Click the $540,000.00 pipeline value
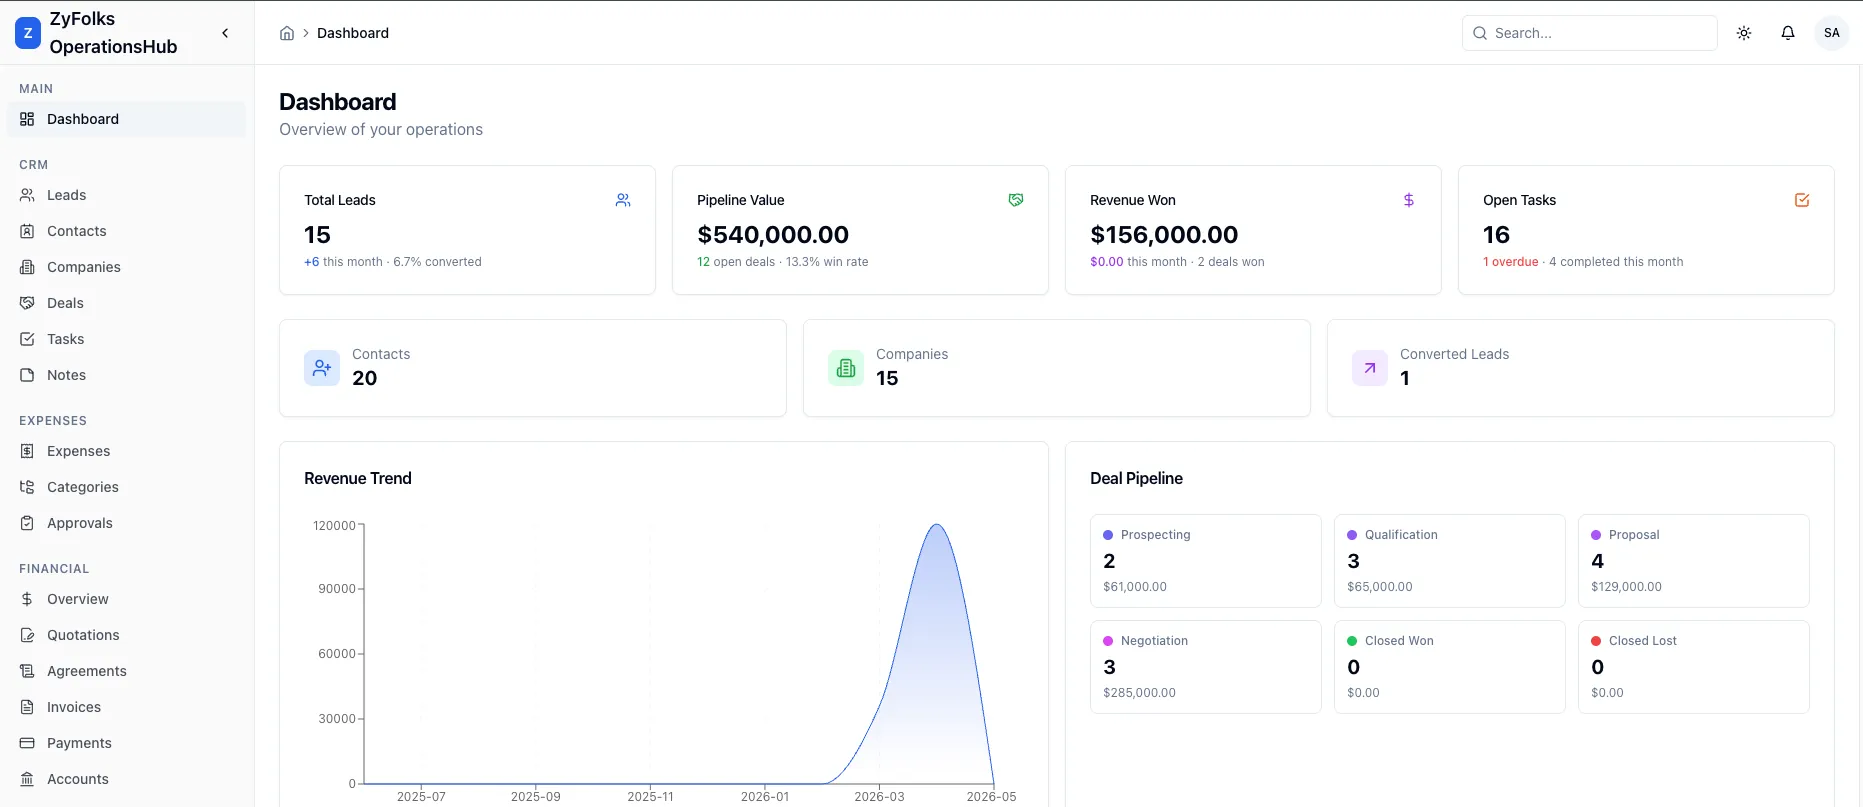Image resolution: width=1863 pixels, height=807 pixels. point(773,235)
